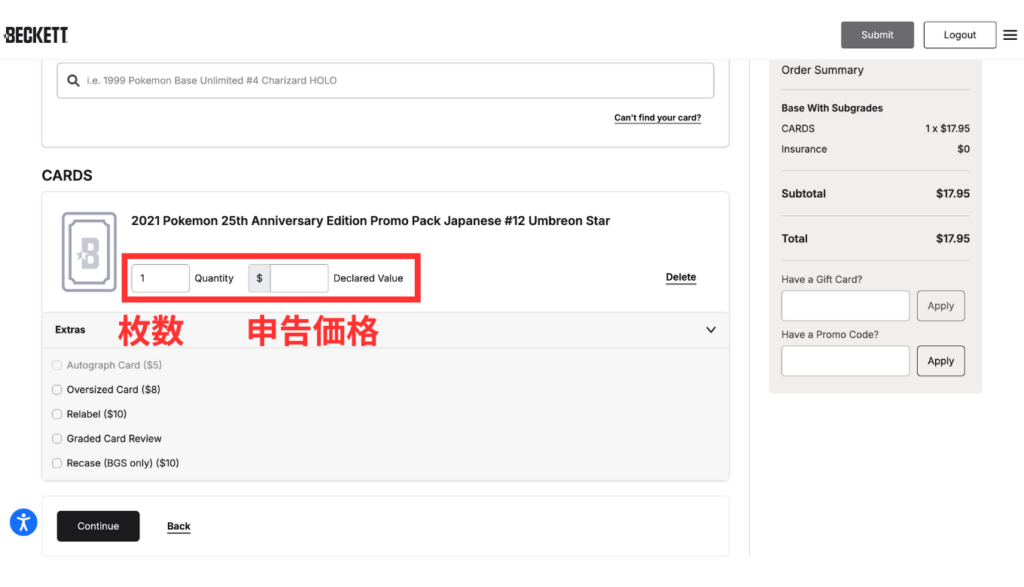Click the Beckett logo
The width and height of the screenshot is (1024, 587).
[36, 35]
